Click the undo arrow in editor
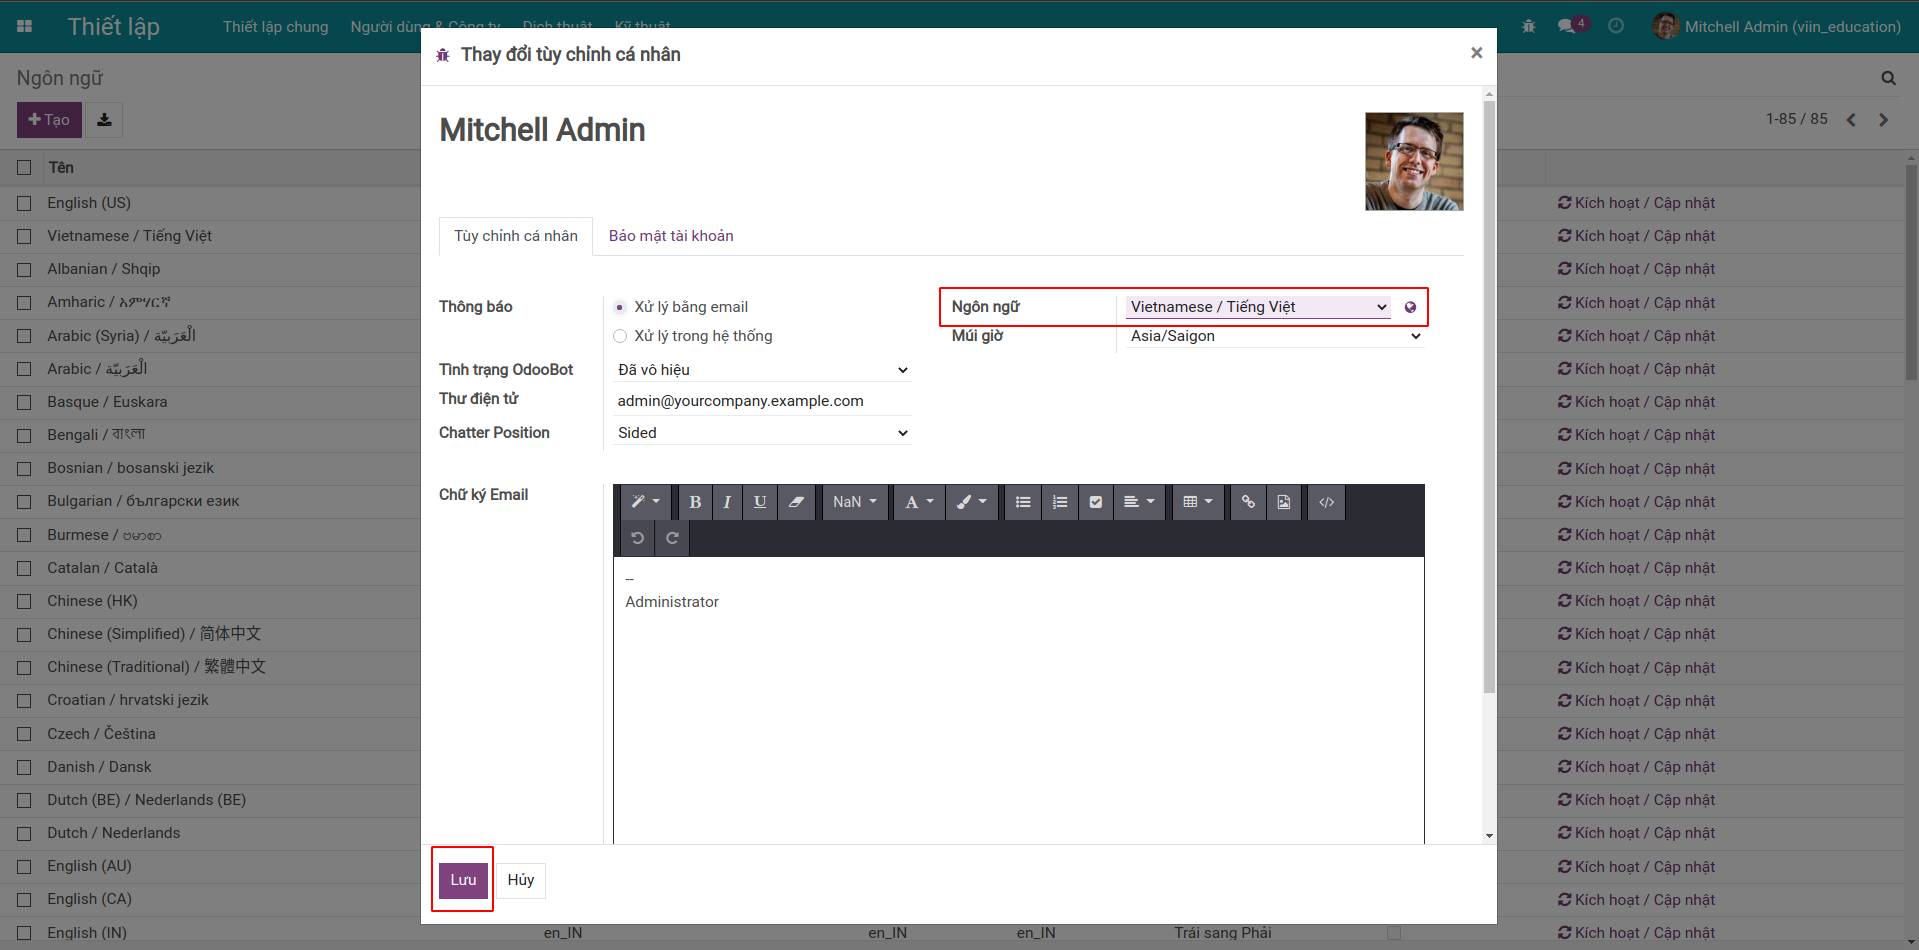Image resolution: width=1919 pixels, height=950 pixels. [637, 538]
